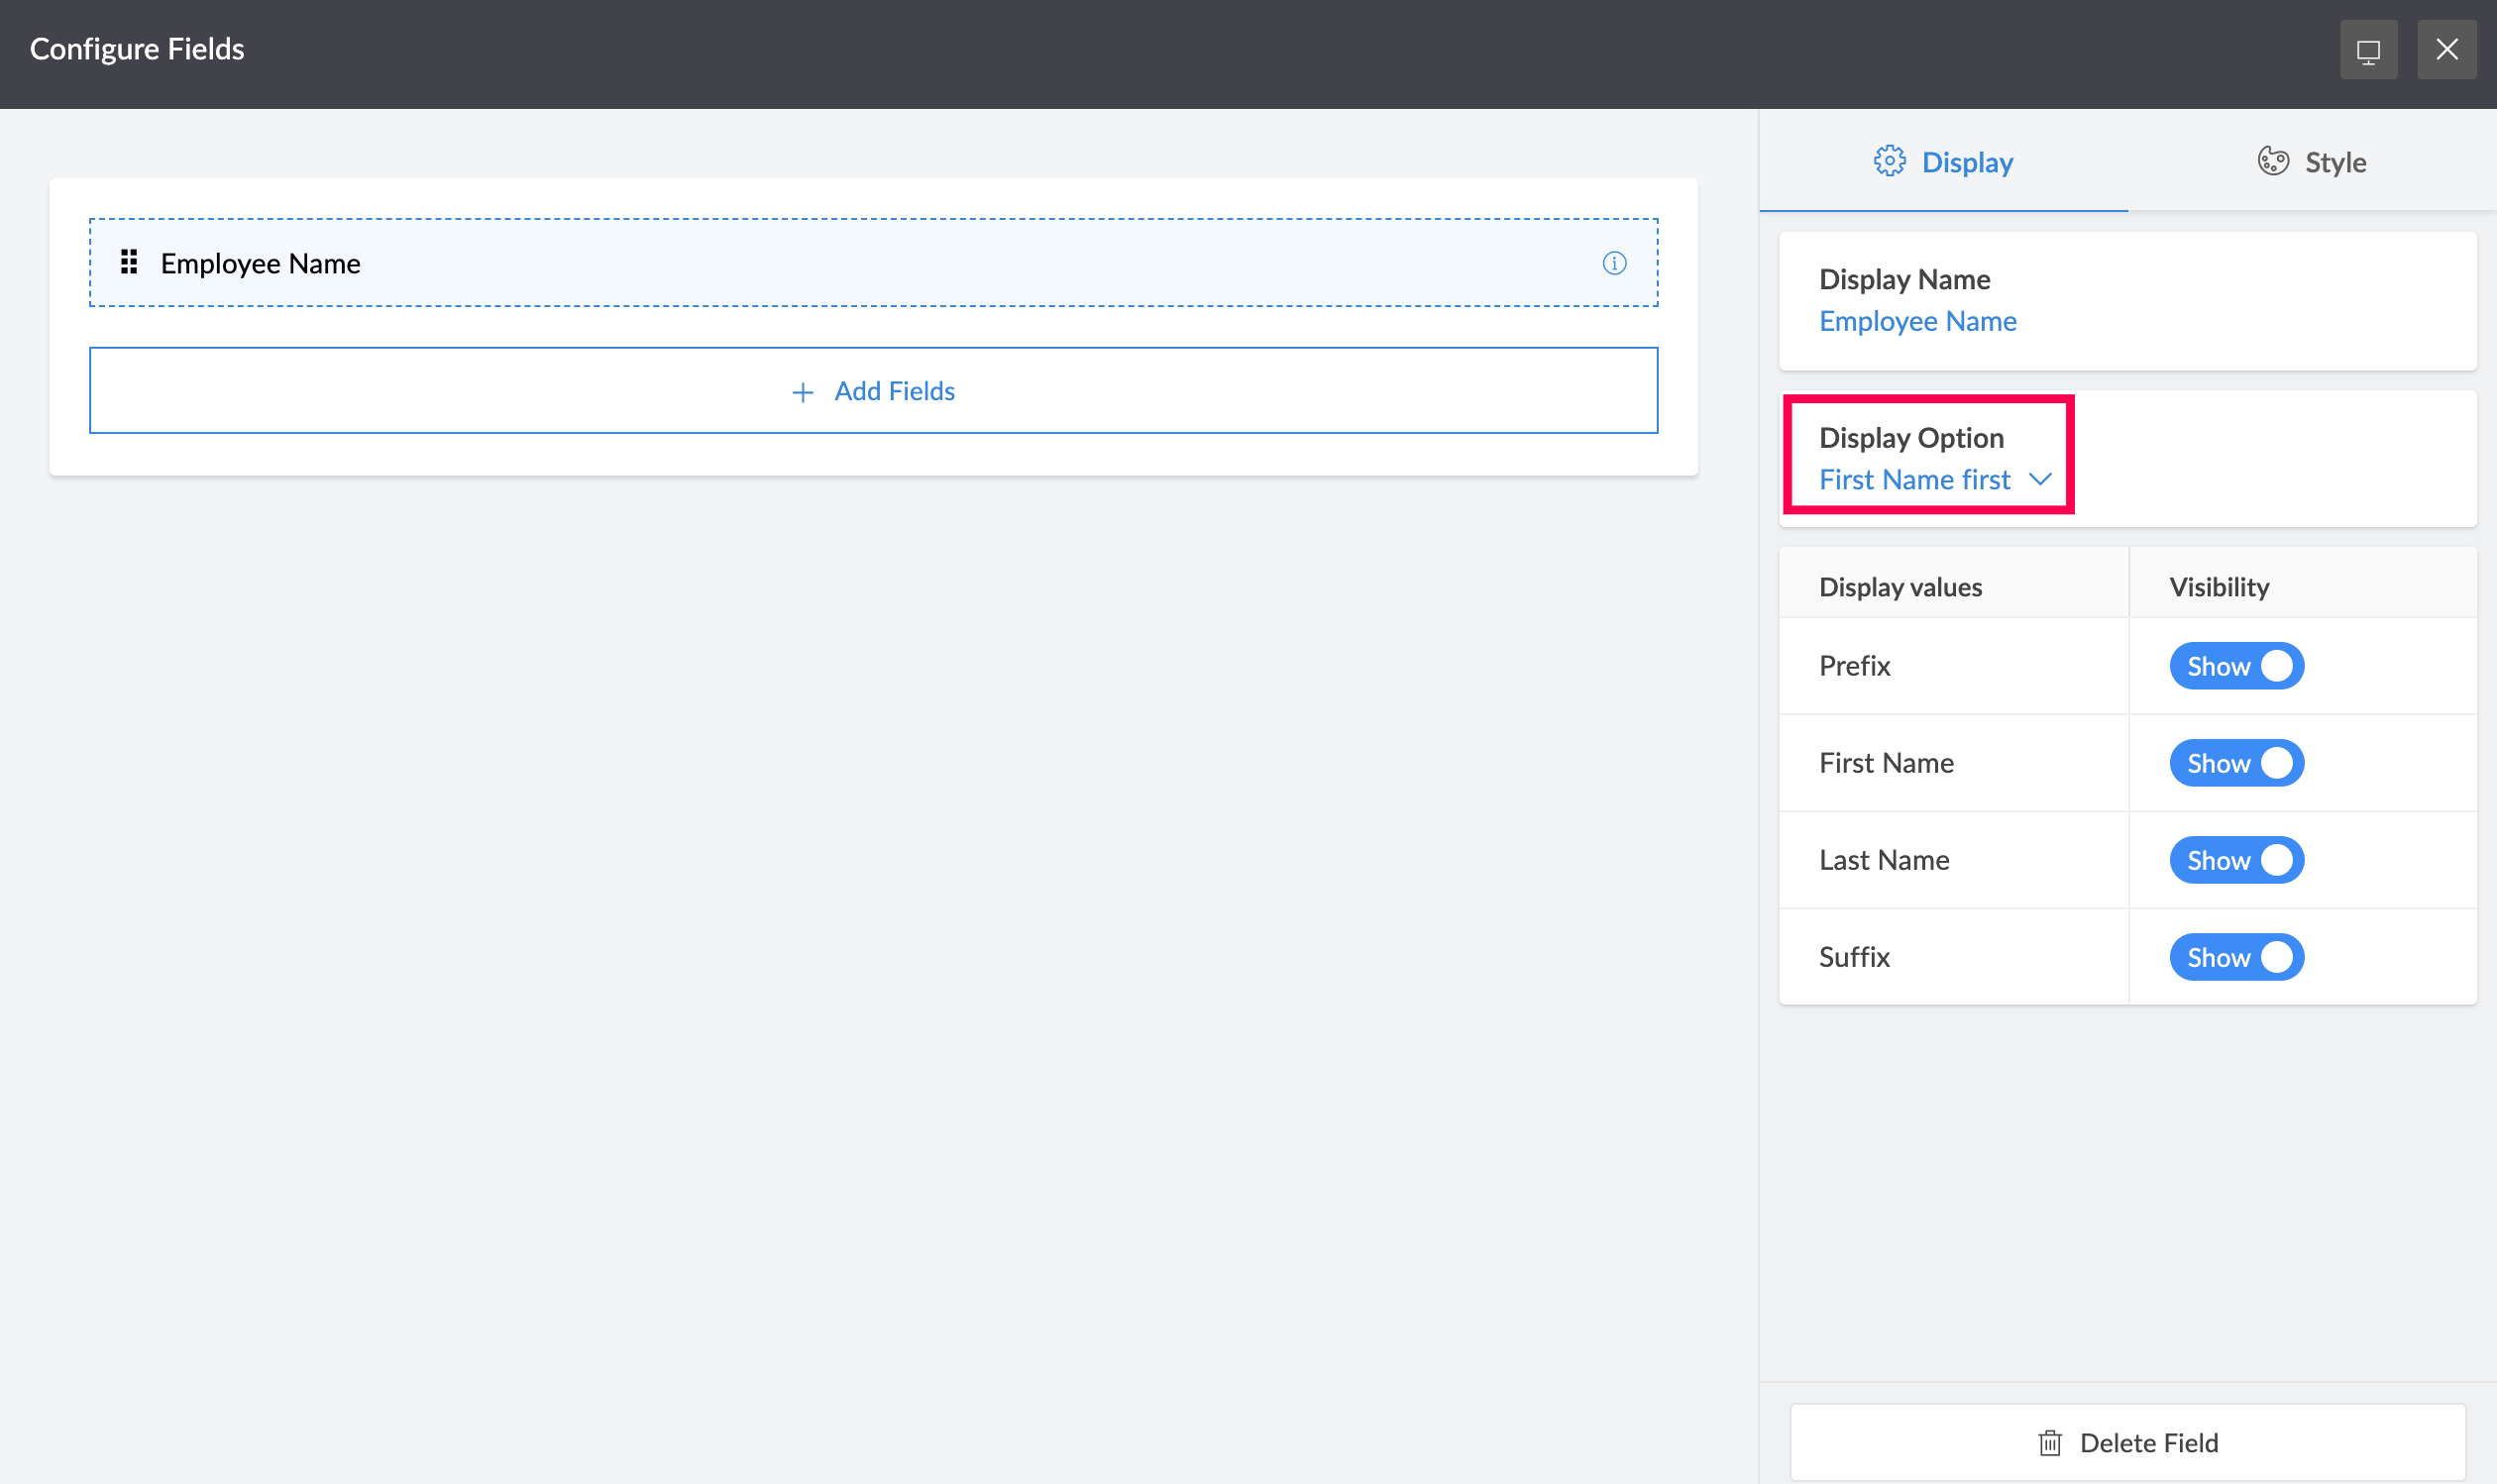This screenshot has width=2497, height=1484.
Task: Click the gear icon on Display tab
Action: pyautogui.click(x=1889, y=161)
